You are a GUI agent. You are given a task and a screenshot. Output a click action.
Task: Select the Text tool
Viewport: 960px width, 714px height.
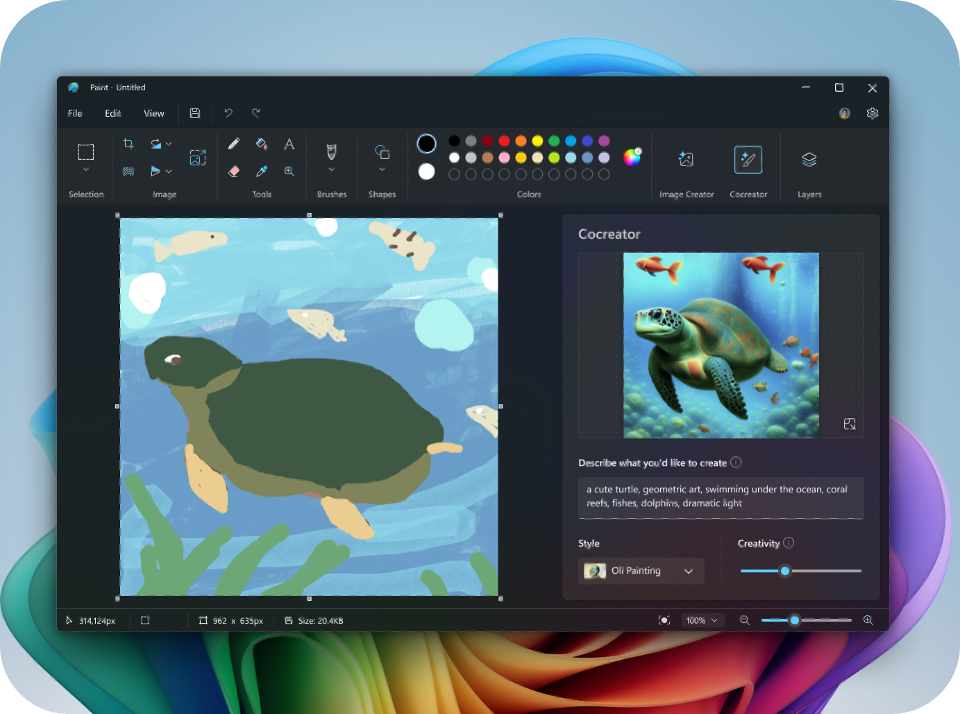[289, 144]
